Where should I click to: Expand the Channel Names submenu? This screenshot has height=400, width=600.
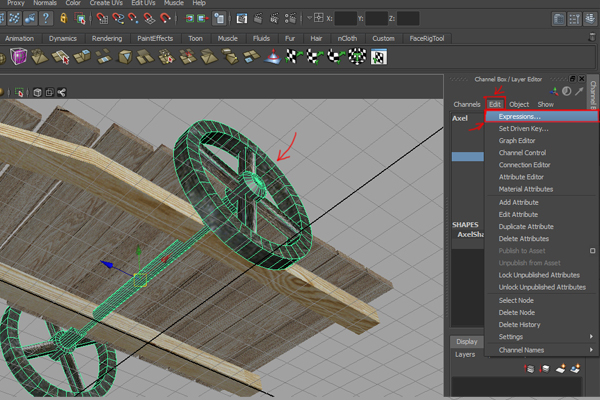(x=541, y=350)
